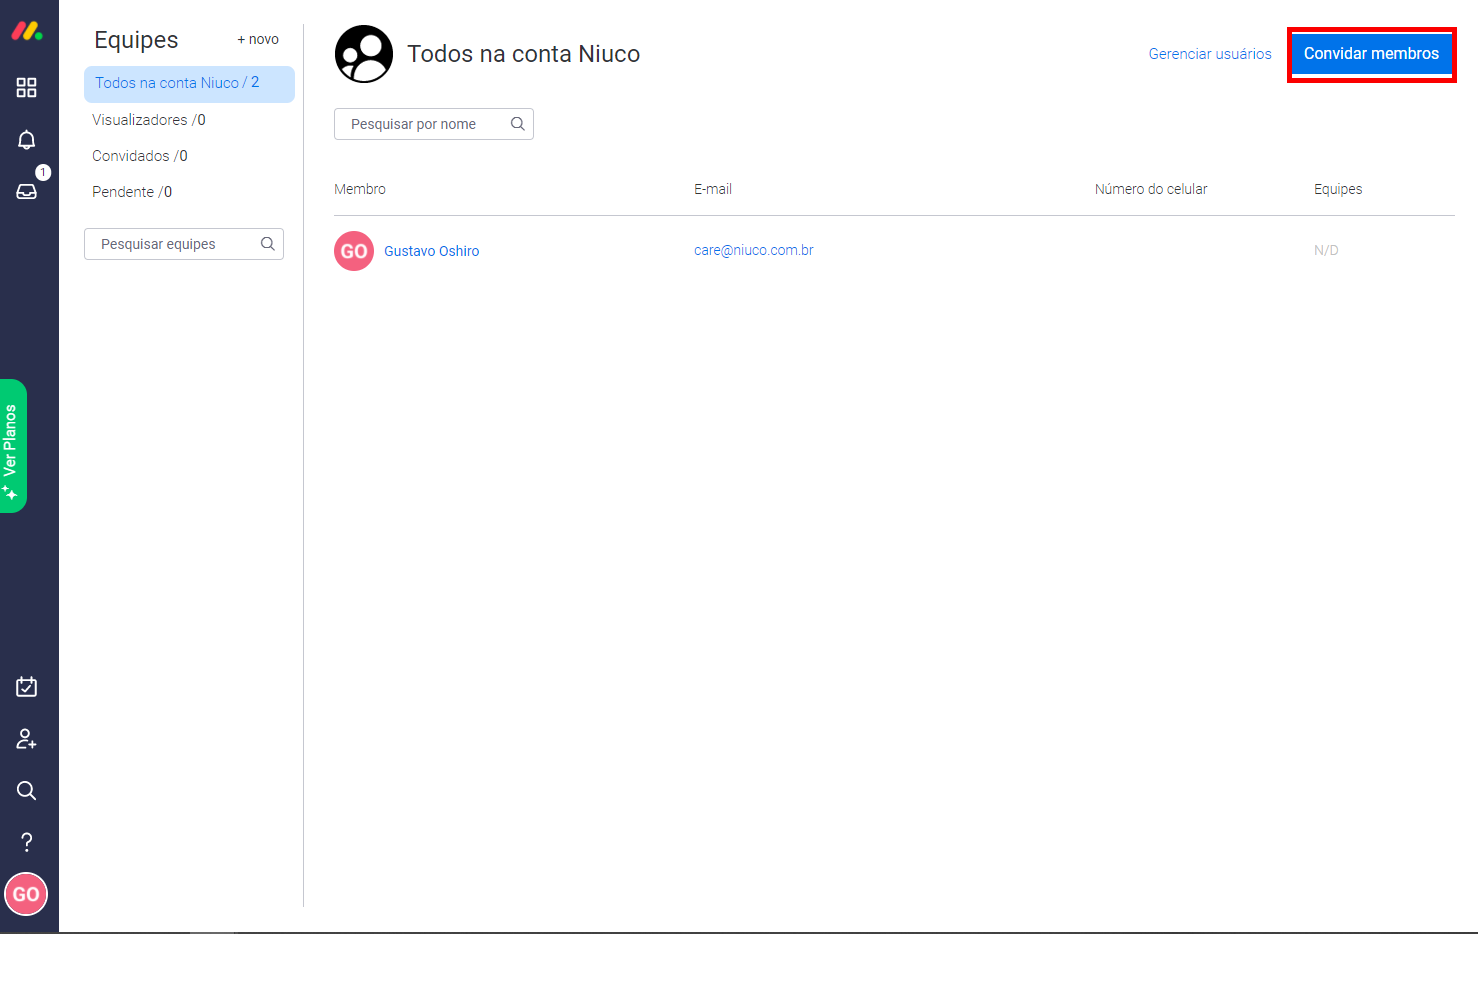The width and height of the screenshot is (1478, 988).
Task: Click the Membro column header
Action: (x=360, y=189)
